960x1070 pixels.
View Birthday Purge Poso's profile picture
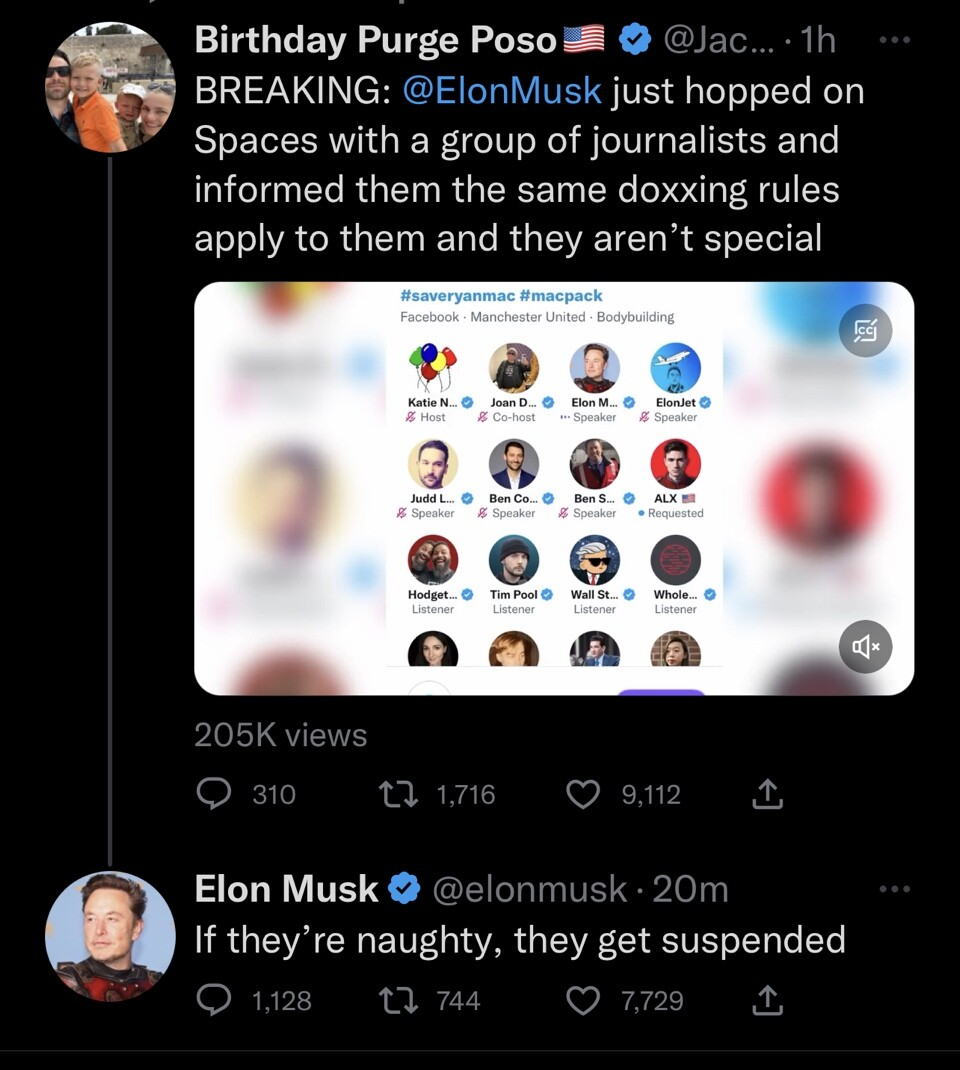pyautogui.click(x=110, y=88)
